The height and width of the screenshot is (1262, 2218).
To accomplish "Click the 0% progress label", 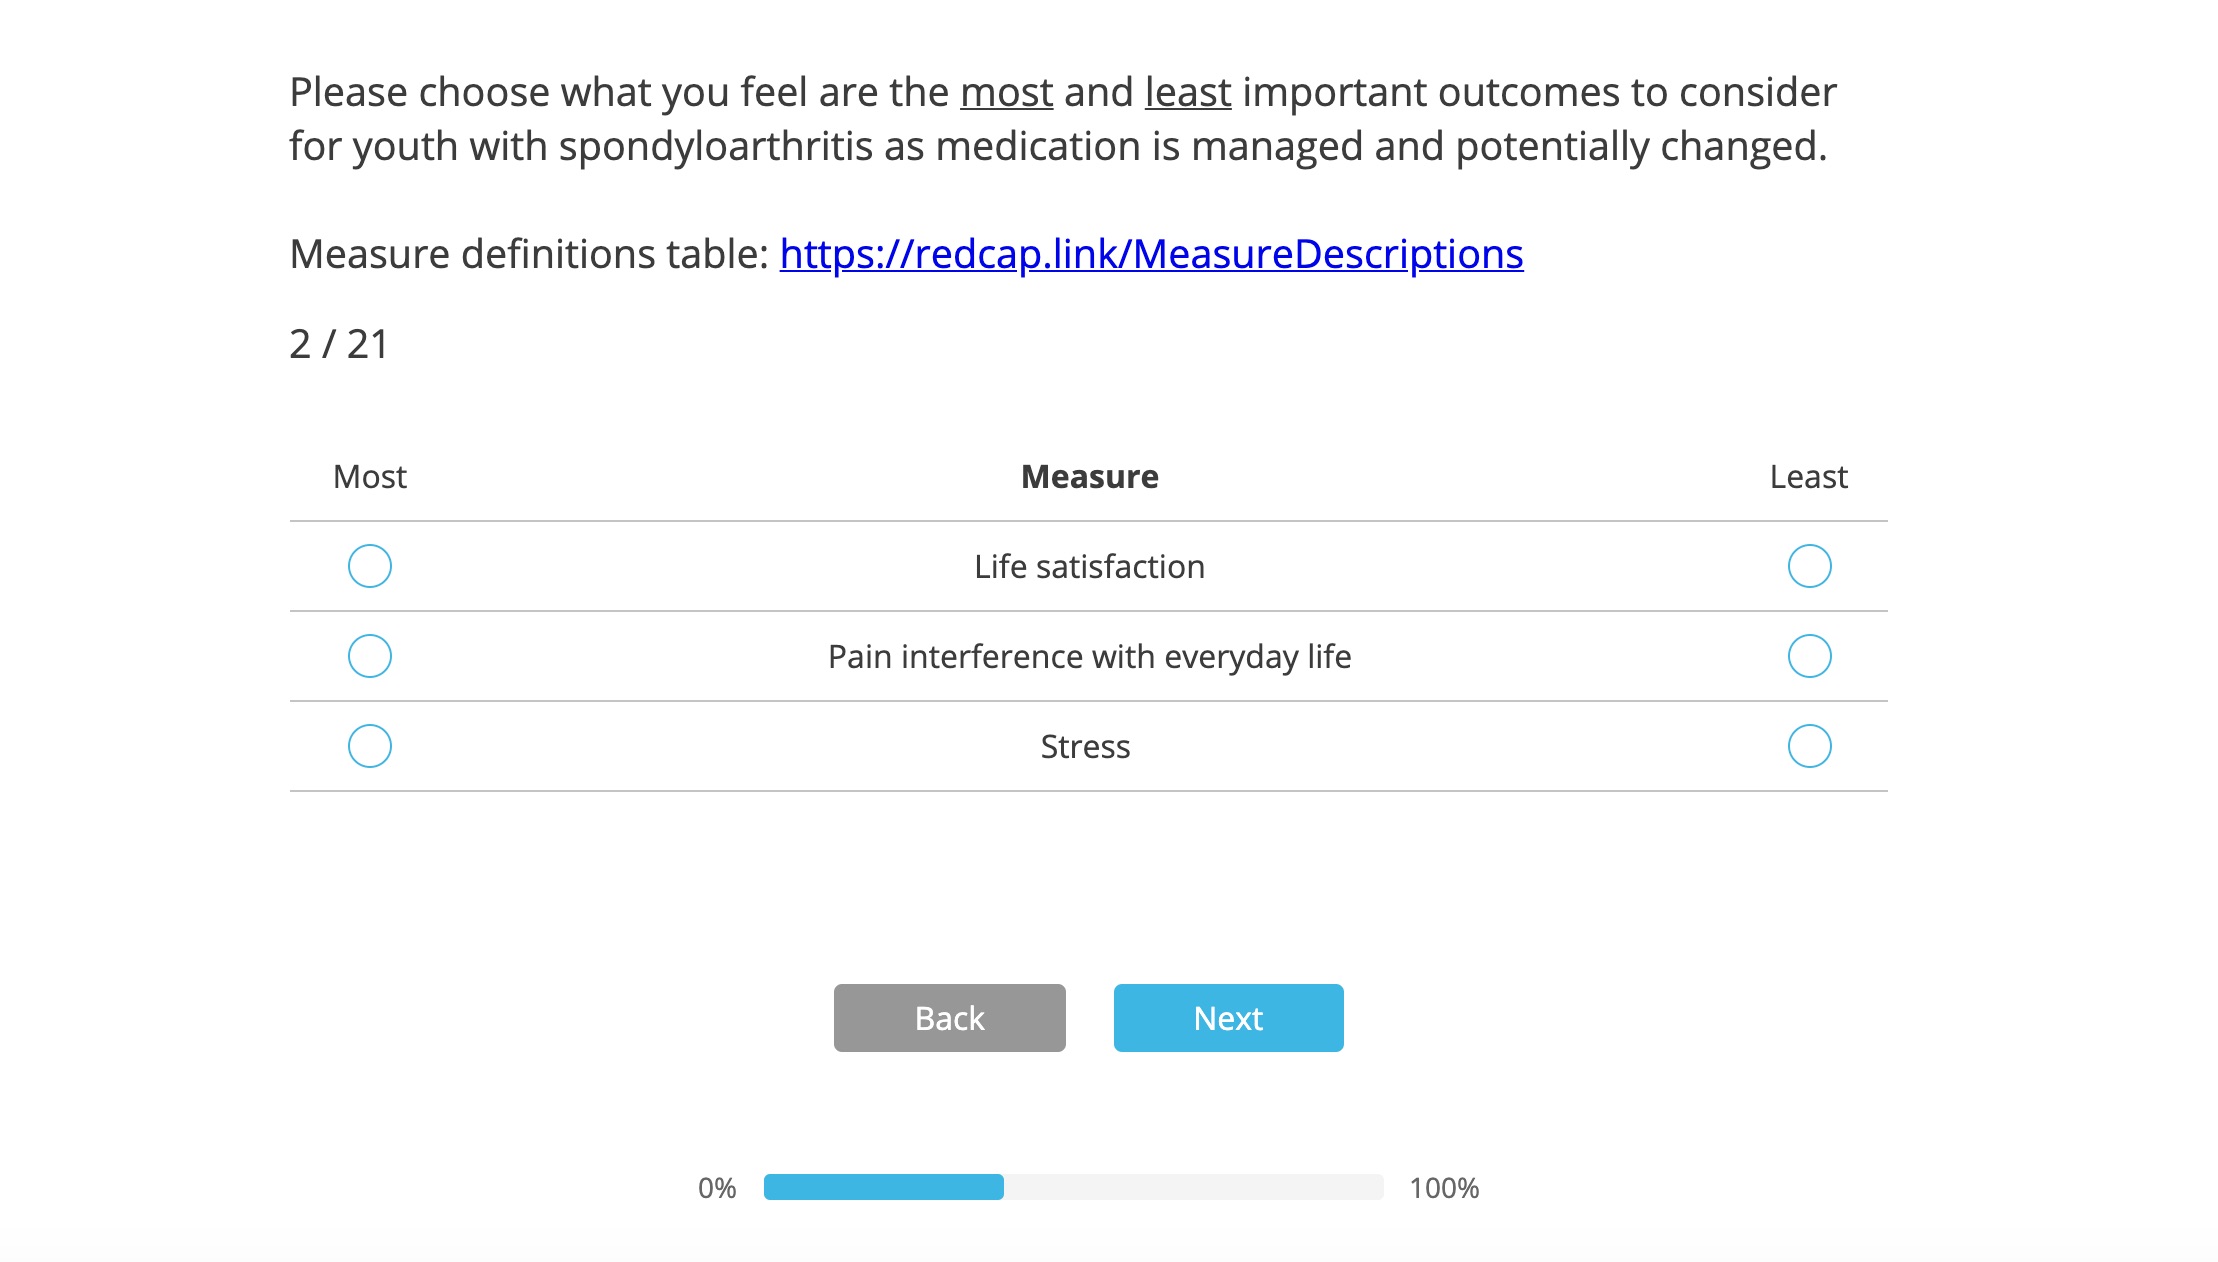I will (717, 1188).
